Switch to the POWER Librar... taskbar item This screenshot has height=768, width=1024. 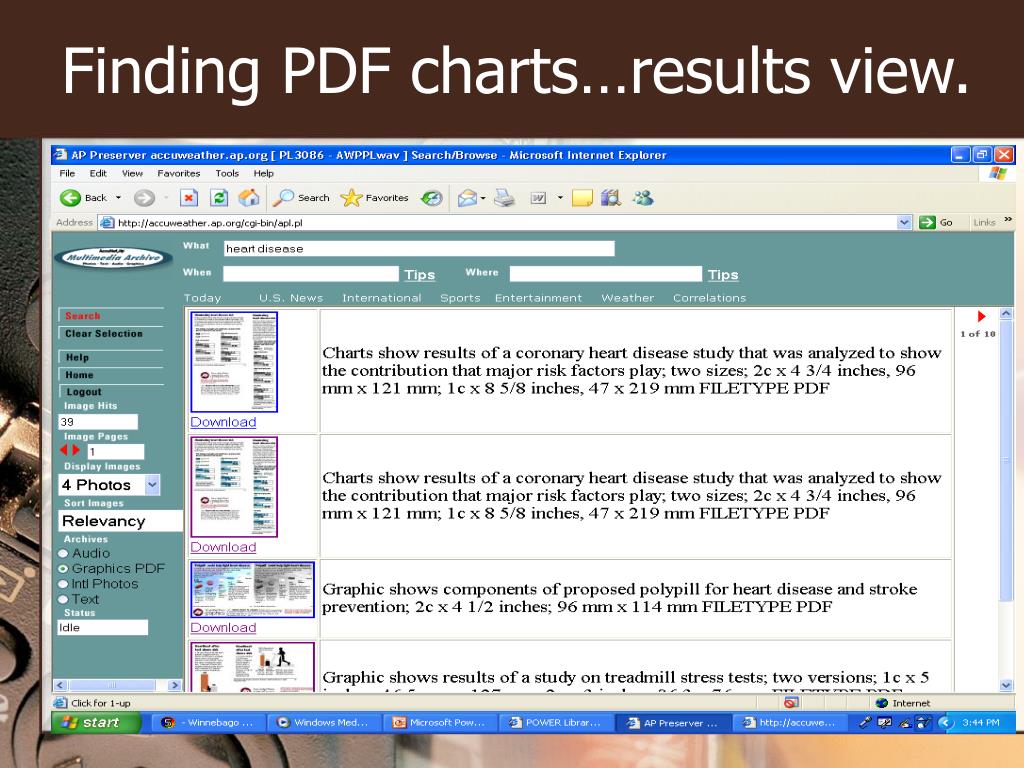[x=555, y=722]
